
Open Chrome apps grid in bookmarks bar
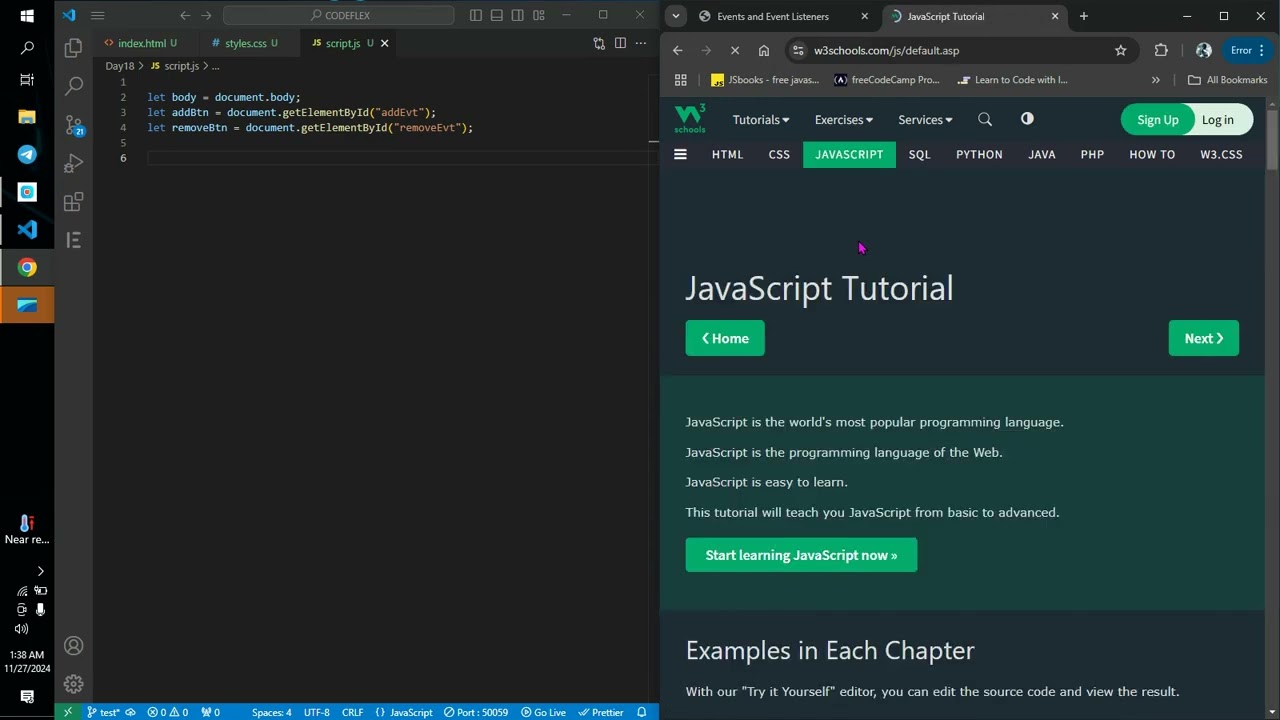[x=681, y=80]
